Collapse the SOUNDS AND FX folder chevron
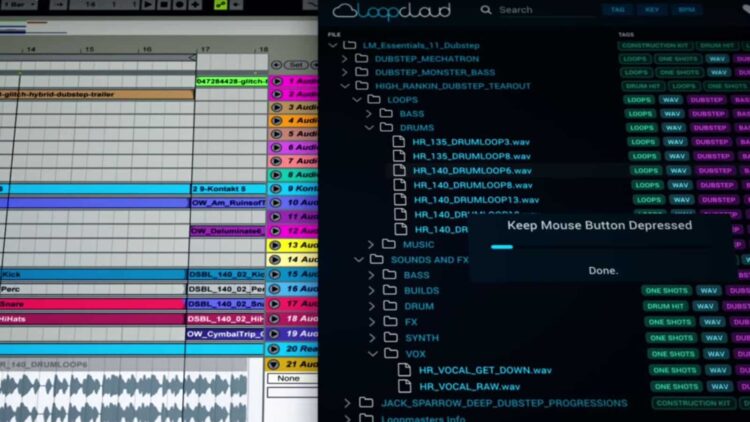 359,260
